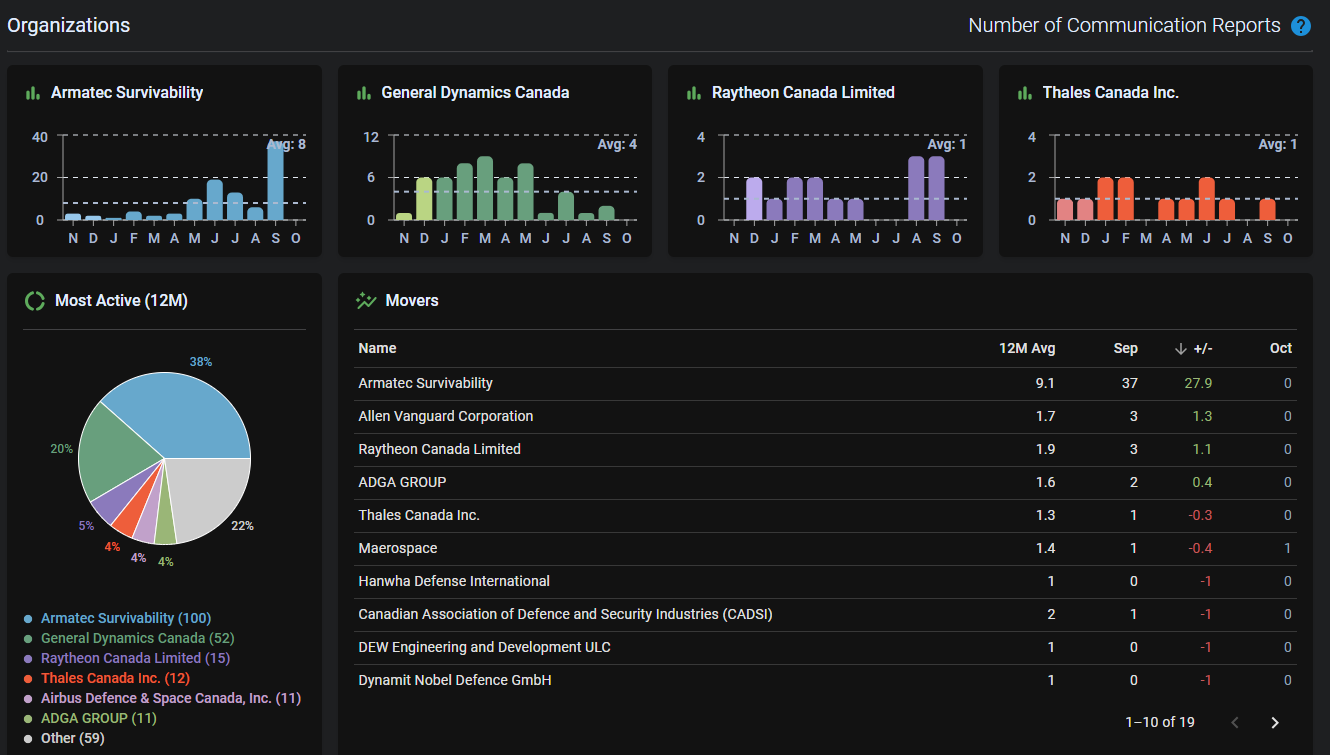Open DEW Engineering and Development ULC row
The image size is (1330, 755).
coord(825,647)
